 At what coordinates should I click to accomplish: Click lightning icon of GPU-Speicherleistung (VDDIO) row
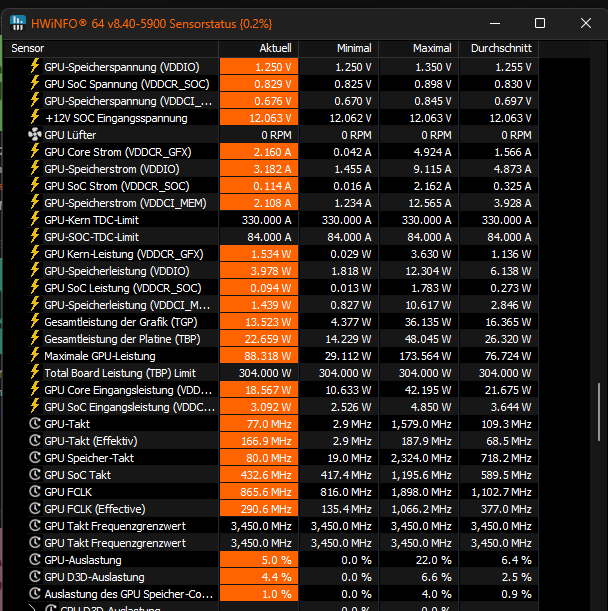click(35, 270)
